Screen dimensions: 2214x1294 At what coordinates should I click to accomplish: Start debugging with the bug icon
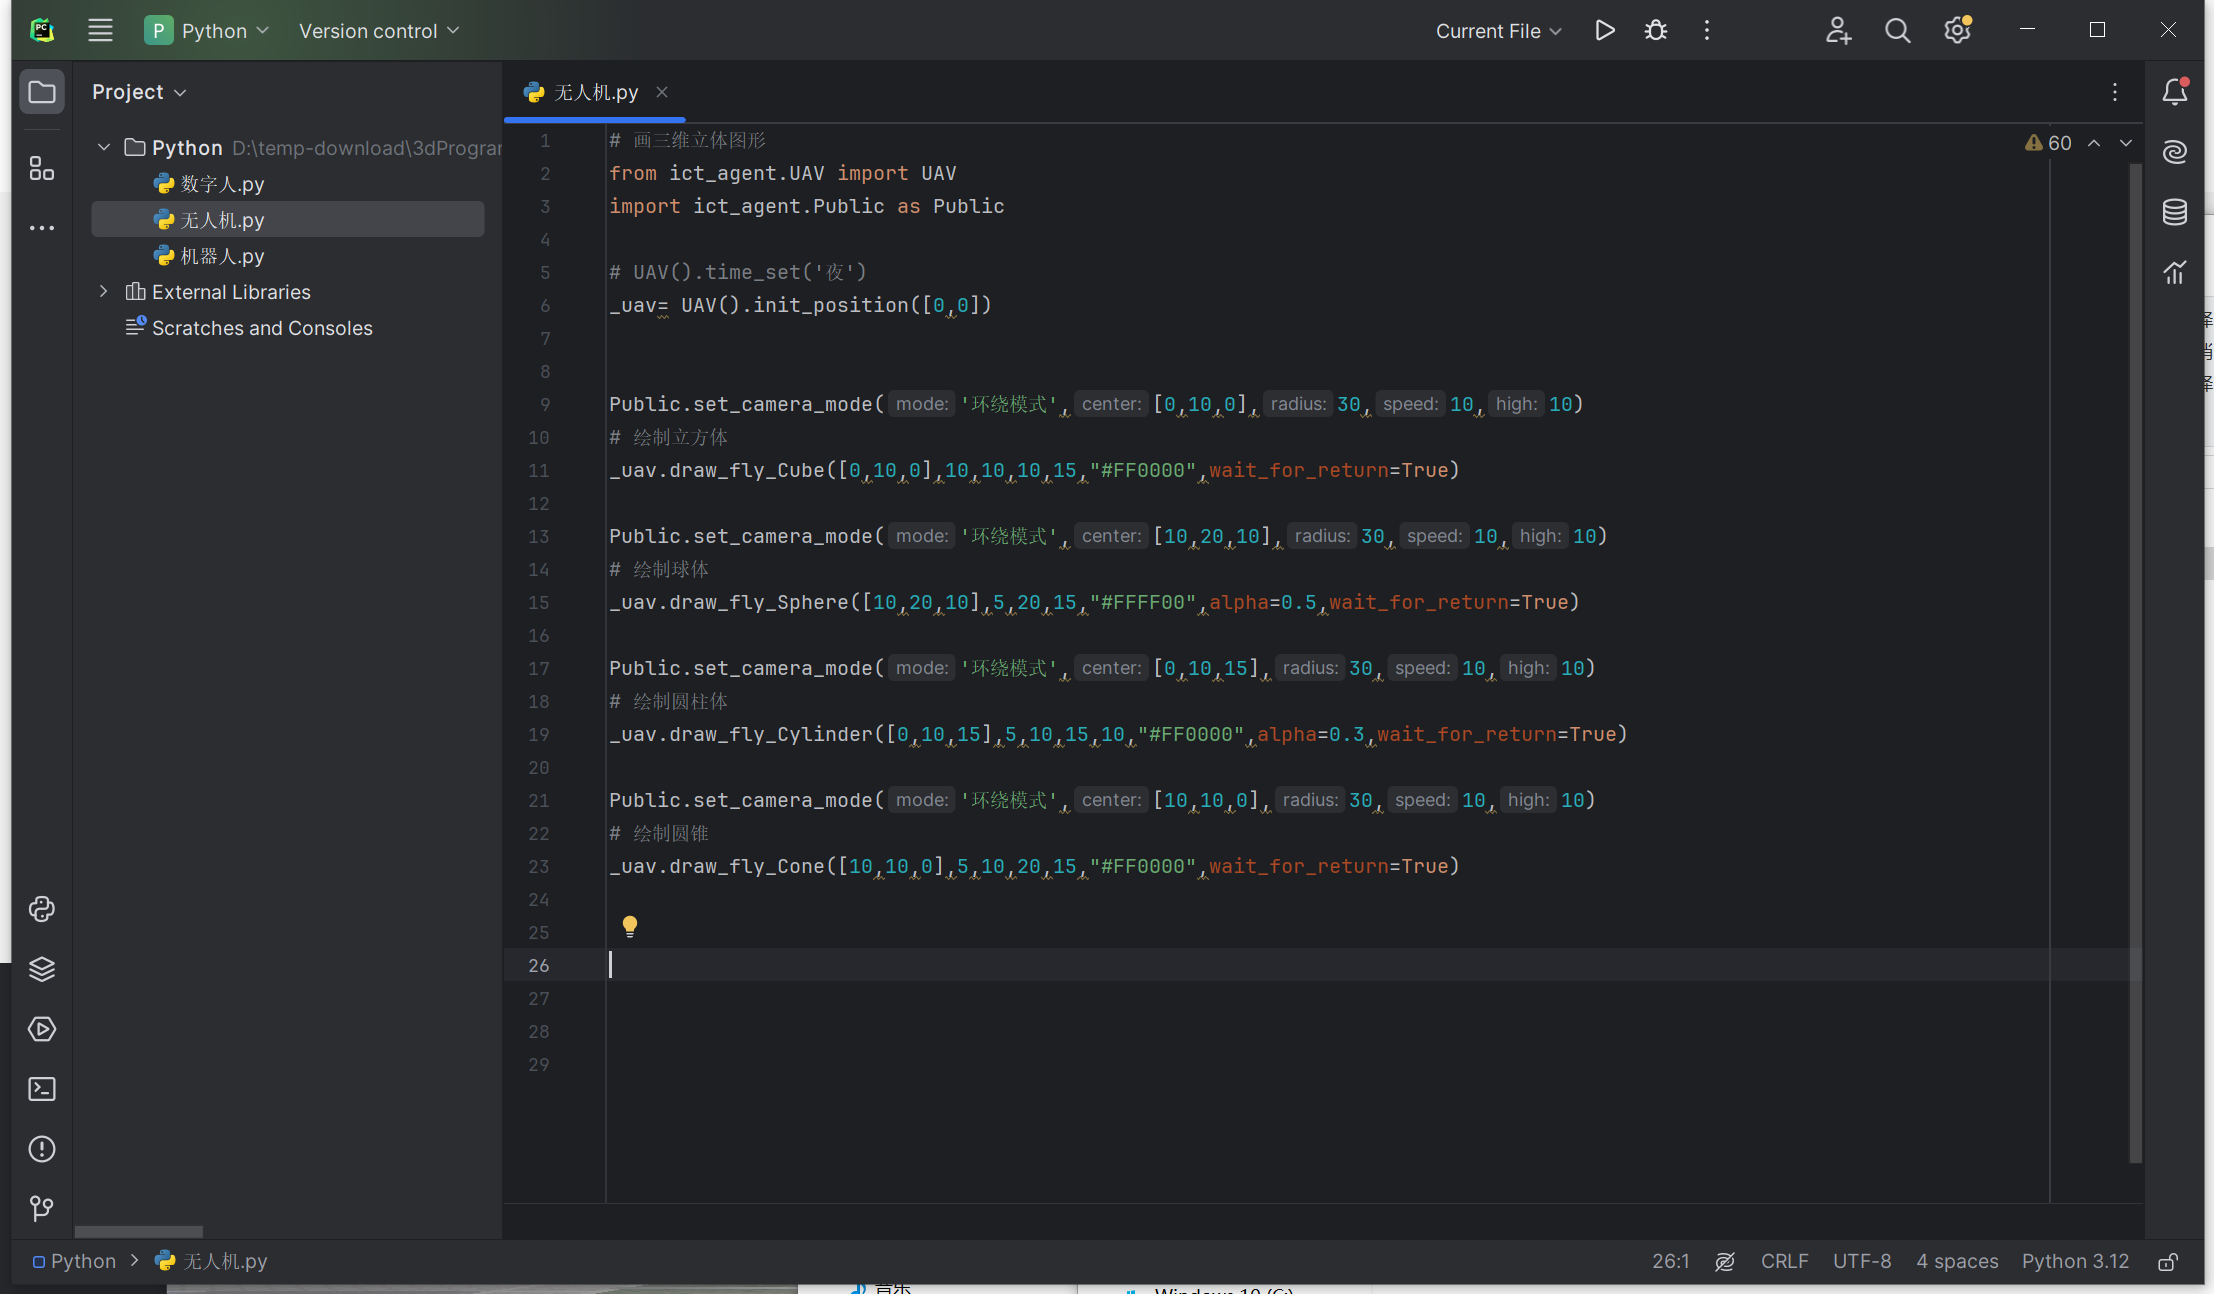[1656, 31]
